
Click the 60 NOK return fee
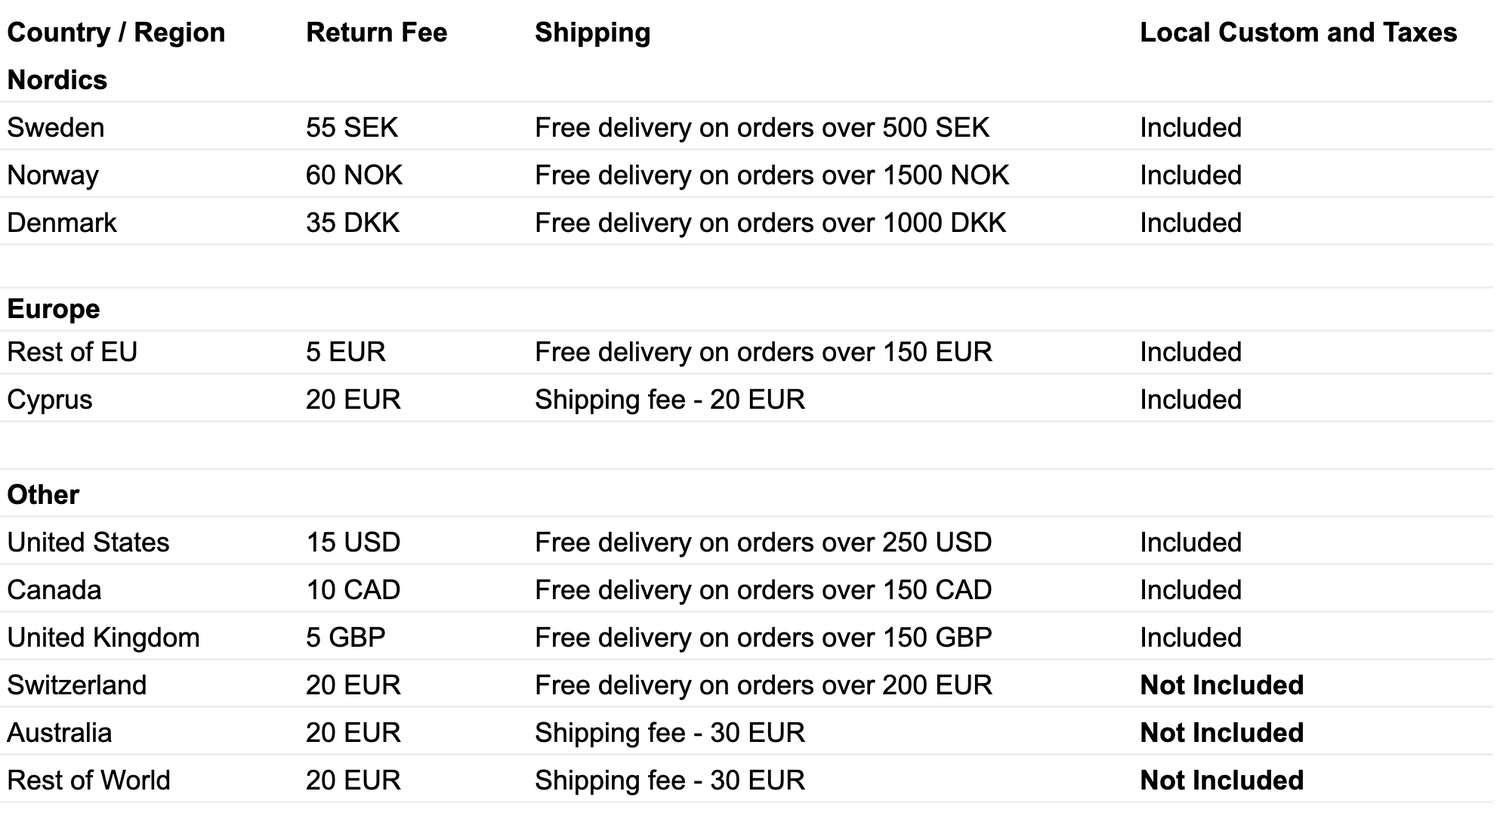354,175
